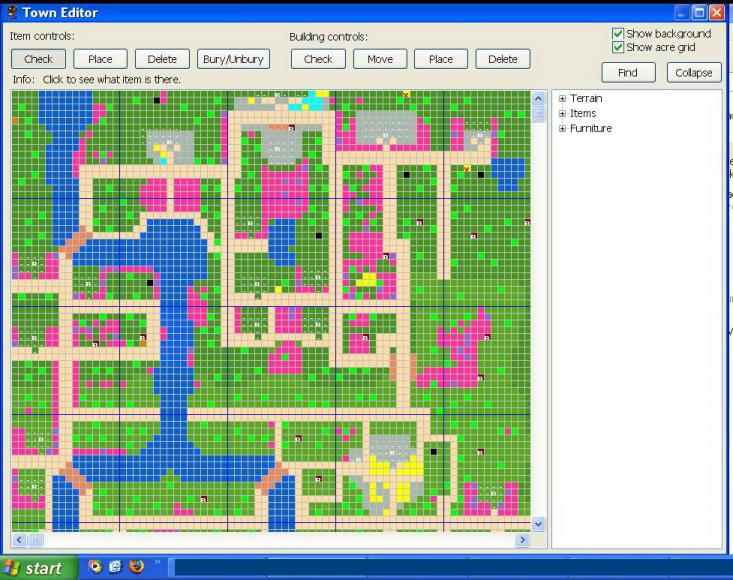Expand the quick launch overflow chevron
Screen dimensions: 733x580
click(157, 562)
